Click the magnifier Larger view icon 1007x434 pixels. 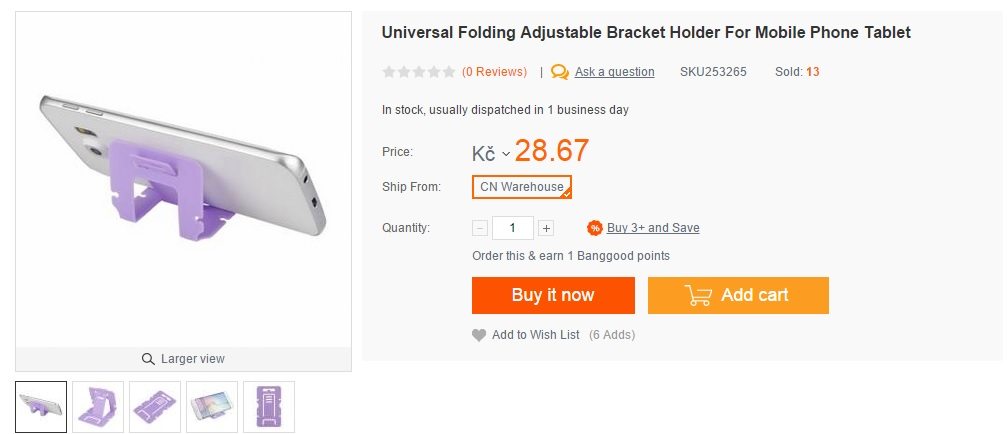[x=148, y=359]
